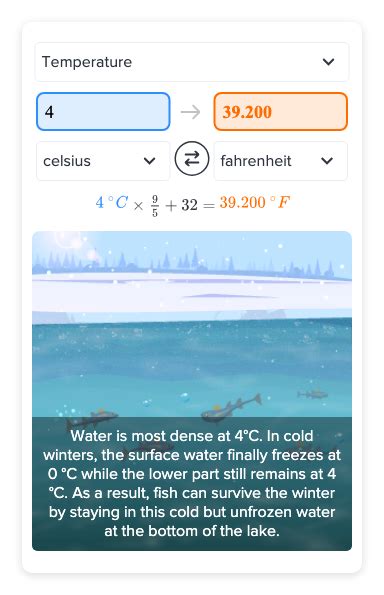The image size is (384, 595).
Task: Open the fahrenheit unit dropdown
Action: point(280,161)
